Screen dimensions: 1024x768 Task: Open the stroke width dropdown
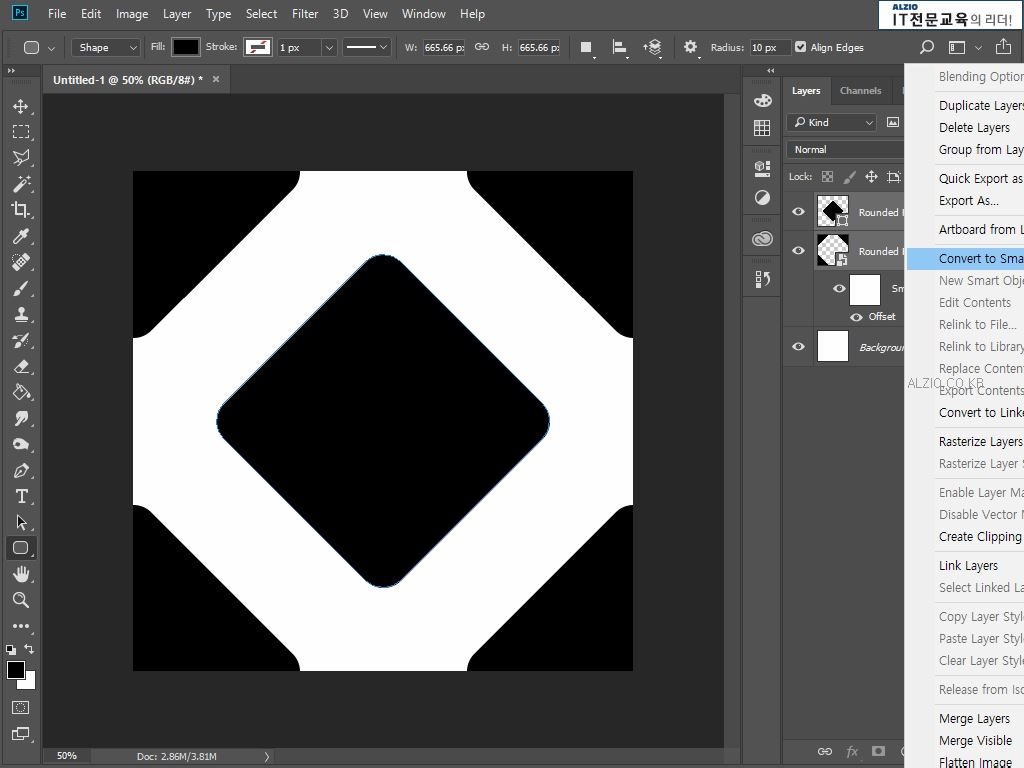pos(329,47)
